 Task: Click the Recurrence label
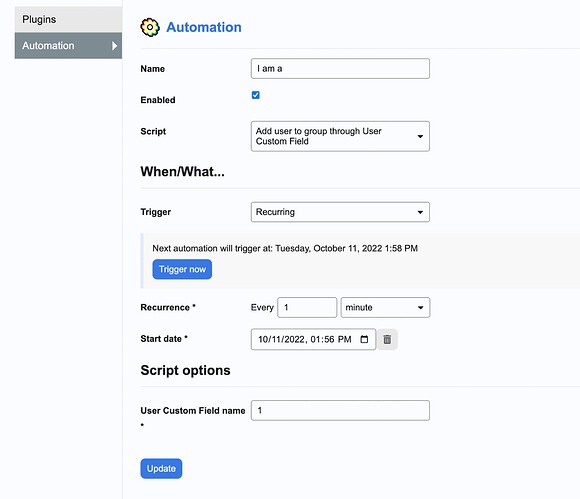[x=168, y=307]
